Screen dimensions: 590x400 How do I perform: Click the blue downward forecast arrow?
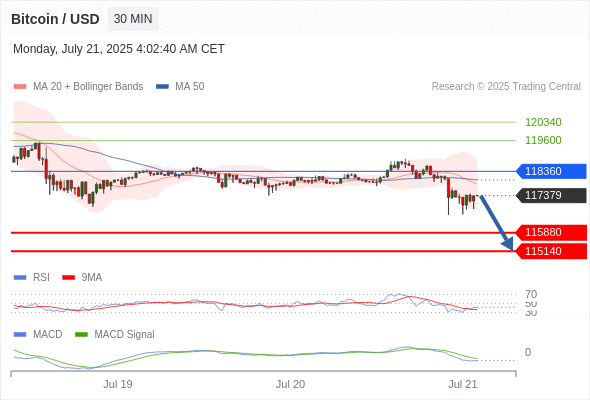[x=497, y=223]
